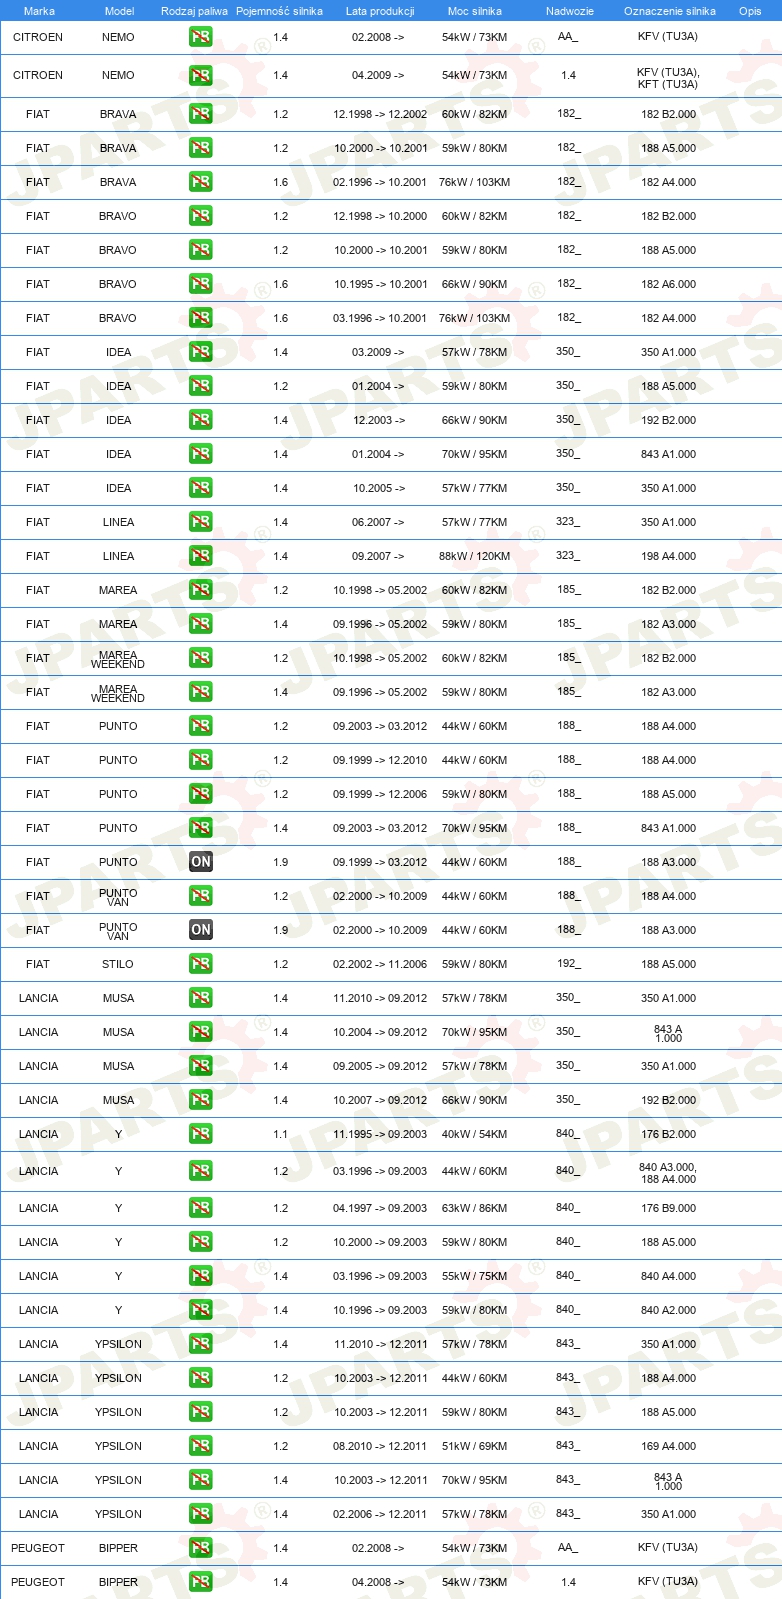Select the '55kW / 75KM' power cell
The height and width of the screenshot is (1599, 782).
tap(474, 1276)
